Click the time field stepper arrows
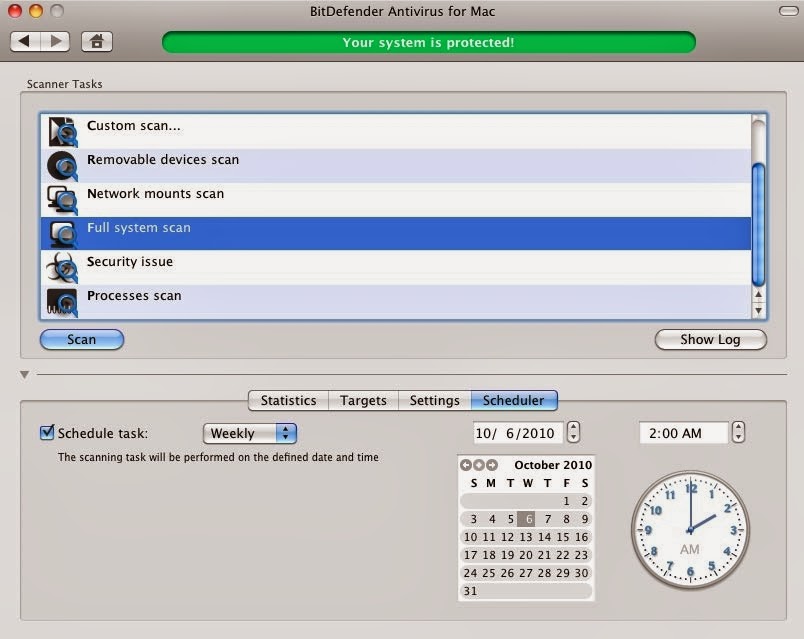804x639 pixels. click(x=738, y=432)
